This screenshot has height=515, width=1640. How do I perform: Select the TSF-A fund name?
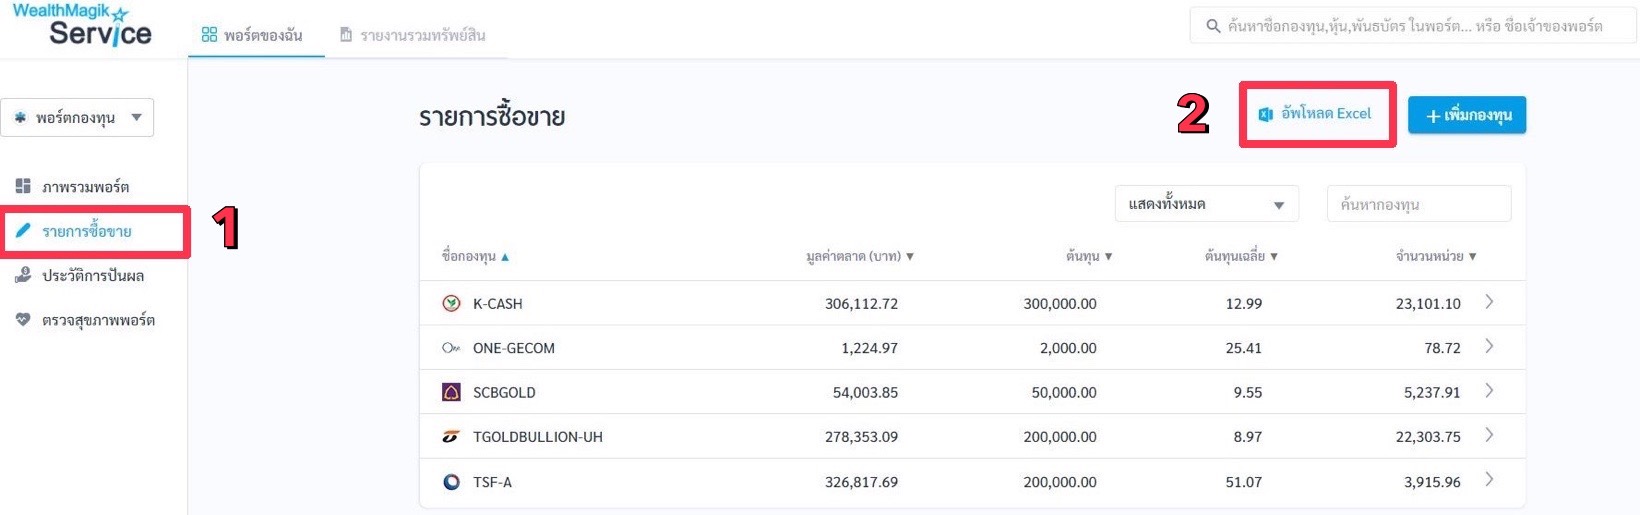pos(492,482)
